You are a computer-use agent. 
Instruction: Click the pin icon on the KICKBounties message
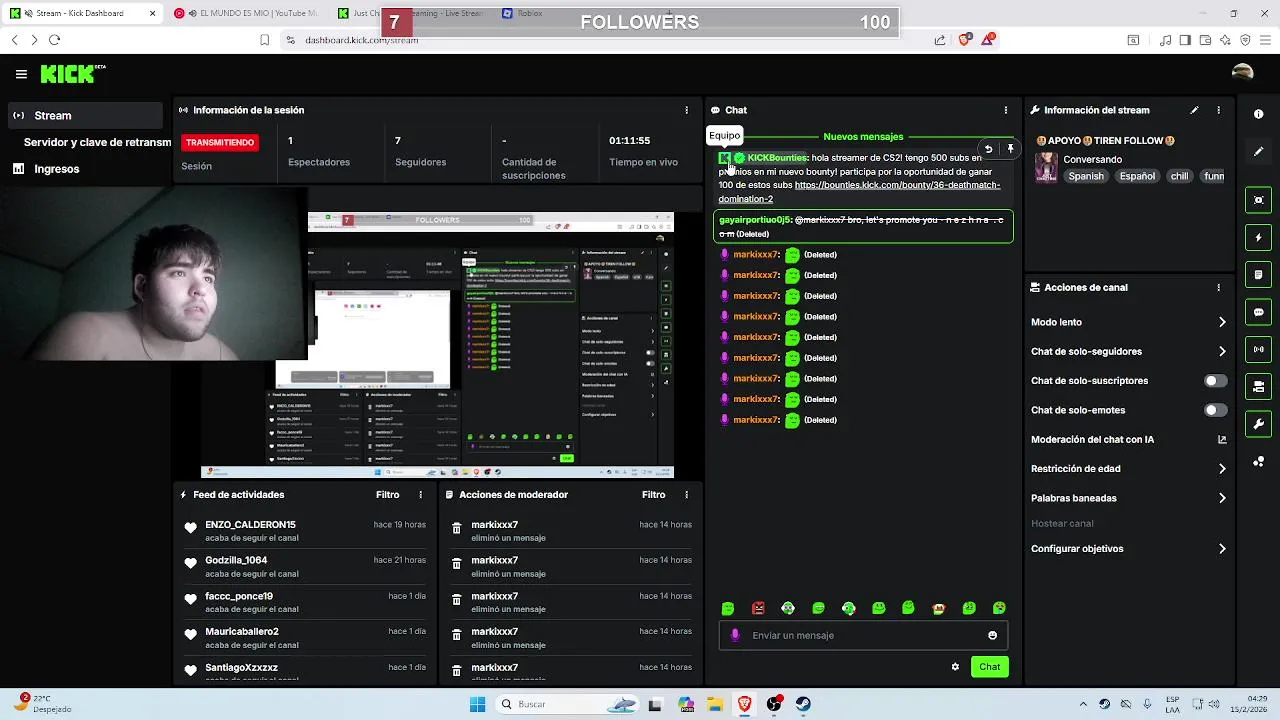click(1010, 149)
